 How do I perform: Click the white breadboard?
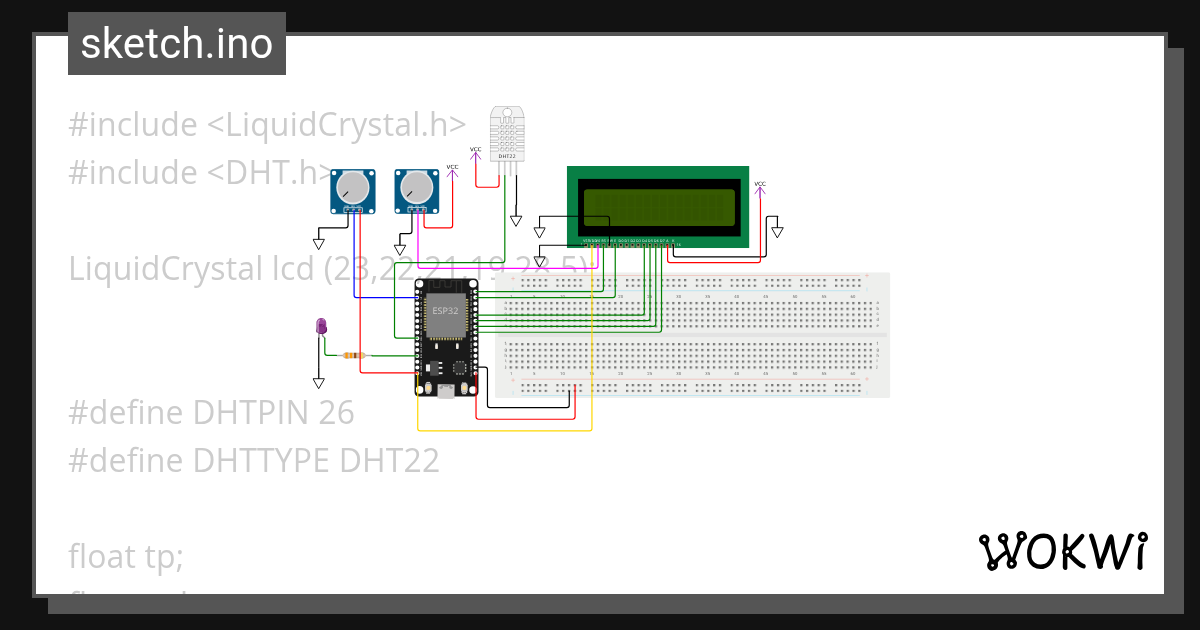(x=691, y=335)
